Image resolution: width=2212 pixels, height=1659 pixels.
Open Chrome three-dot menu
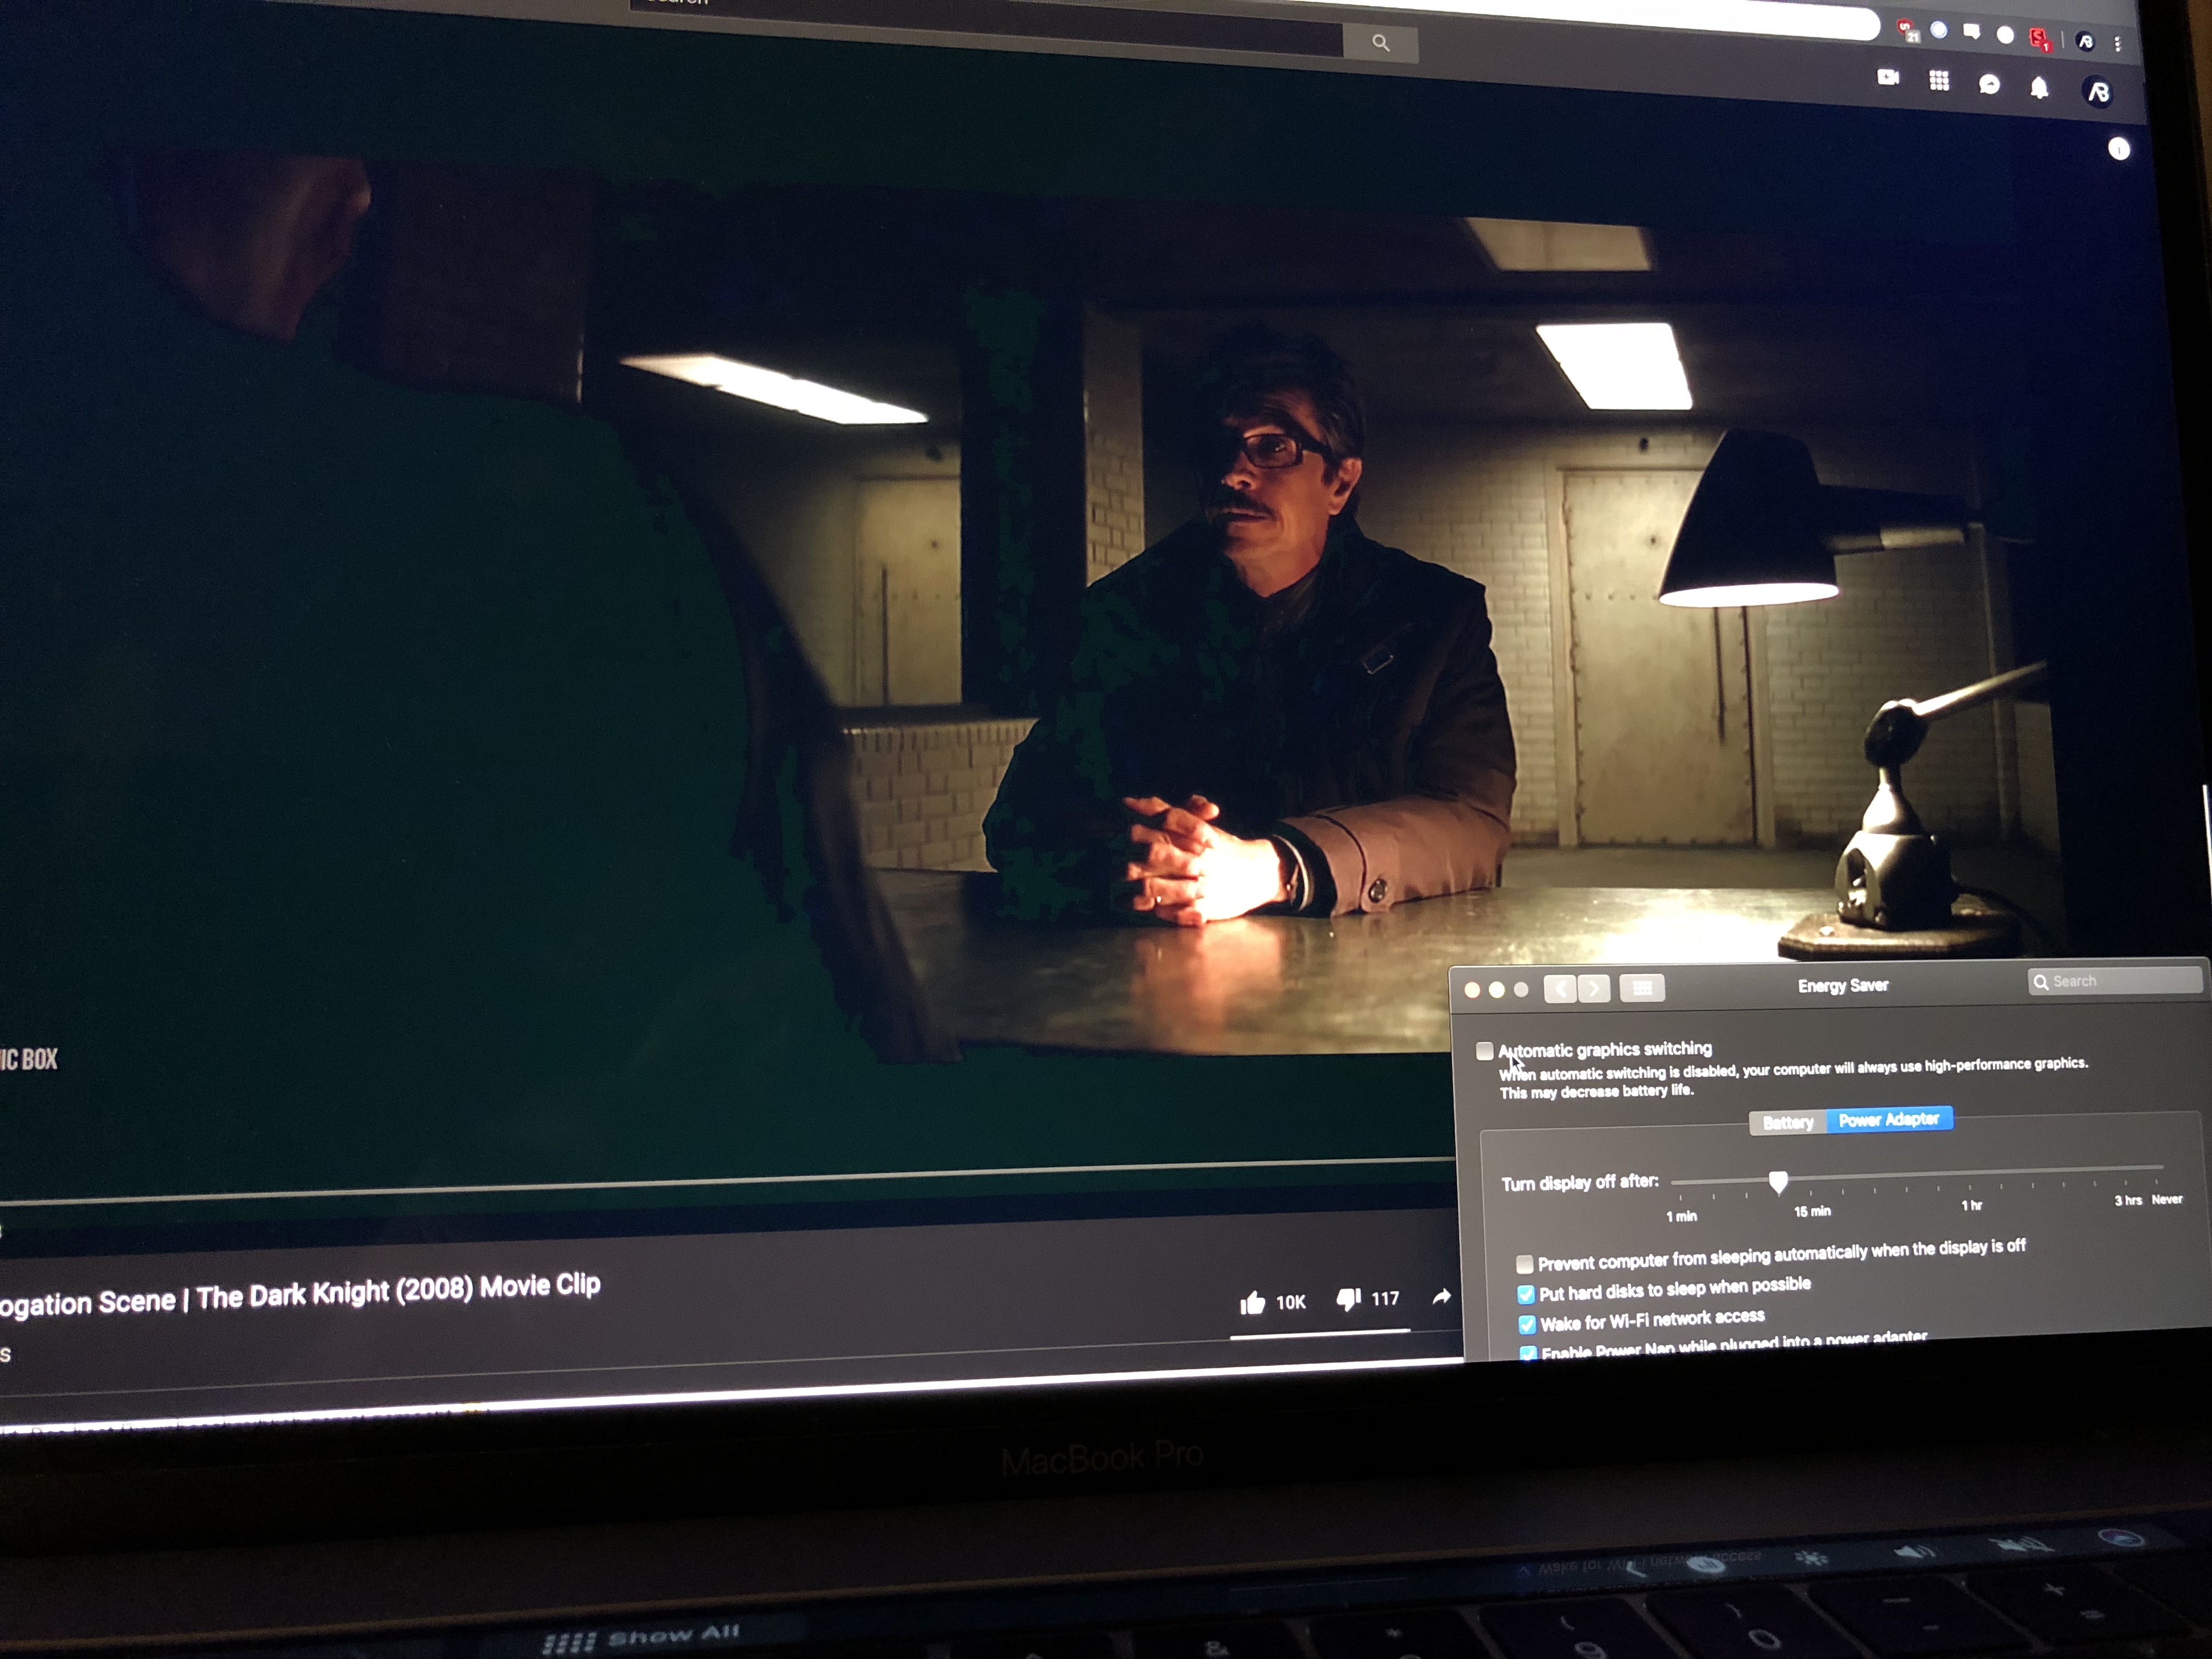pyautogui.click(x=2118, y=44)
